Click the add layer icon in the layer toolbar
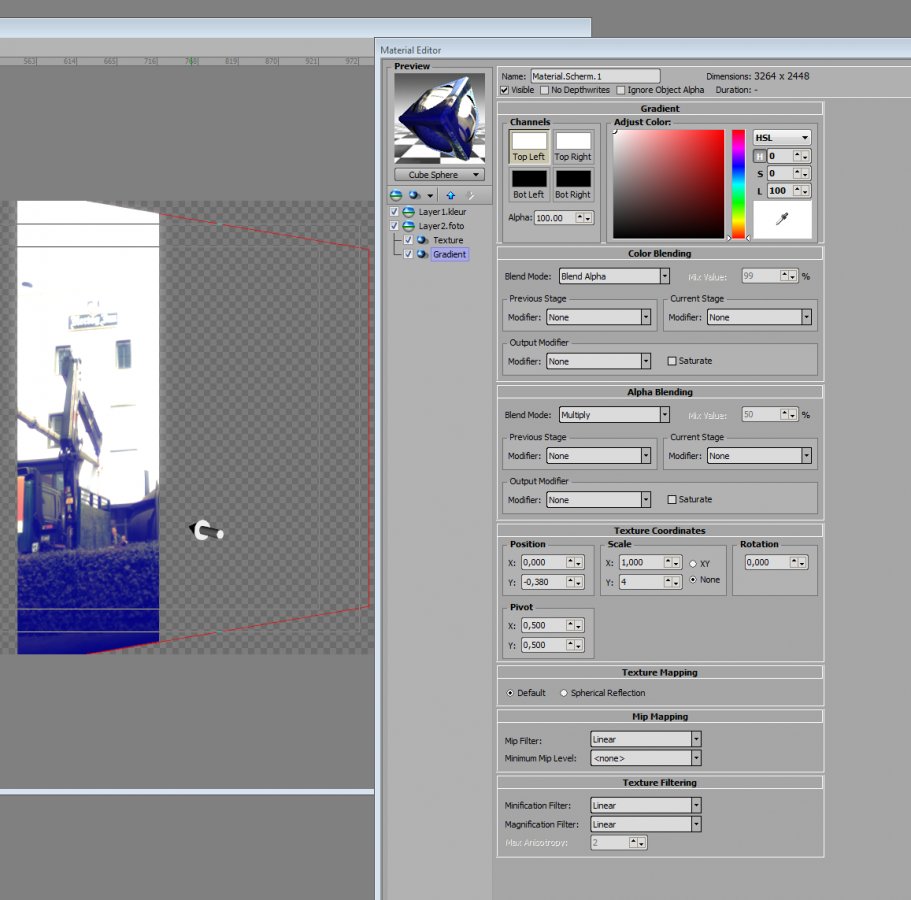This screenshot has width=911, height=900. (x=396, y=195)
